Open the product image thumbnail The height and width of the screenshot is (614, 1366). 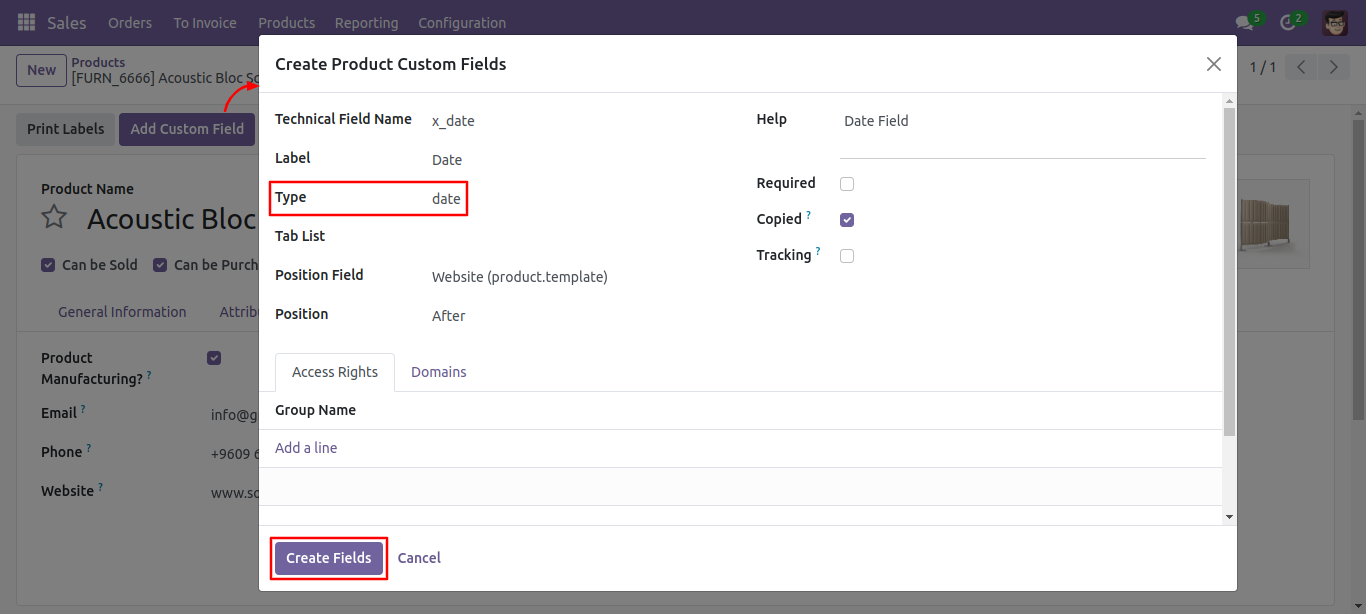pyautogui.click(x=1273, y=224)
